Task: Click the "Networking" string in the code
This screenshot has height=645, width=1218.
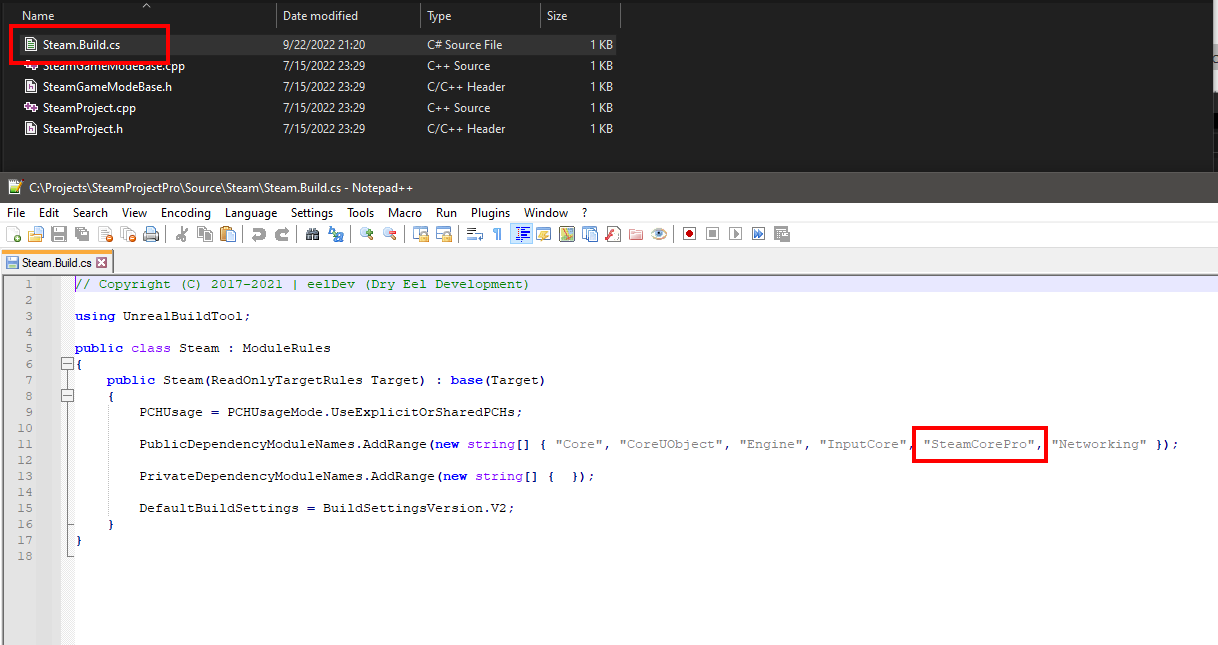Action: [1099, 444]
